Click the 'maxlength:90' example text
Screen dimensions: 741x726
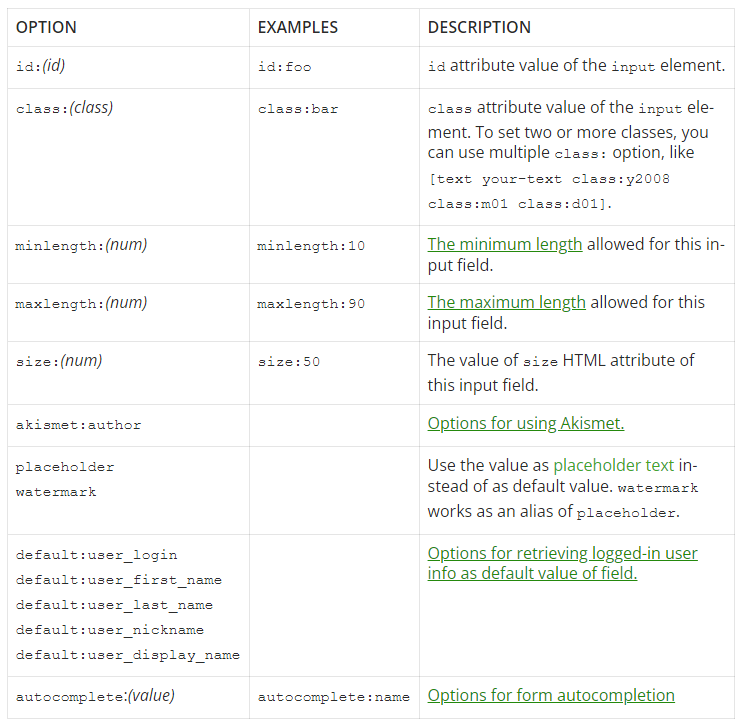[x=311, y=304]
